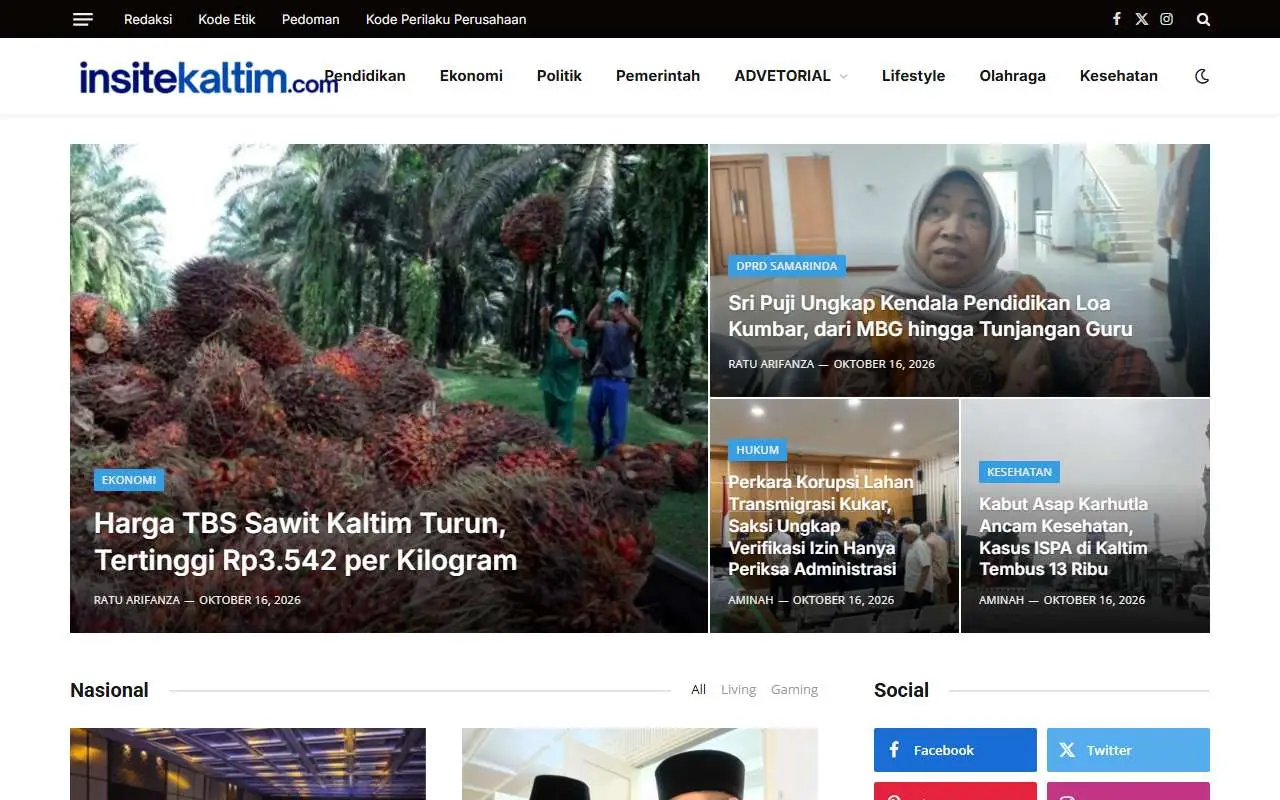Open Sri Puji Ungkap Kendala Pendidikan article

pos(930,316)
